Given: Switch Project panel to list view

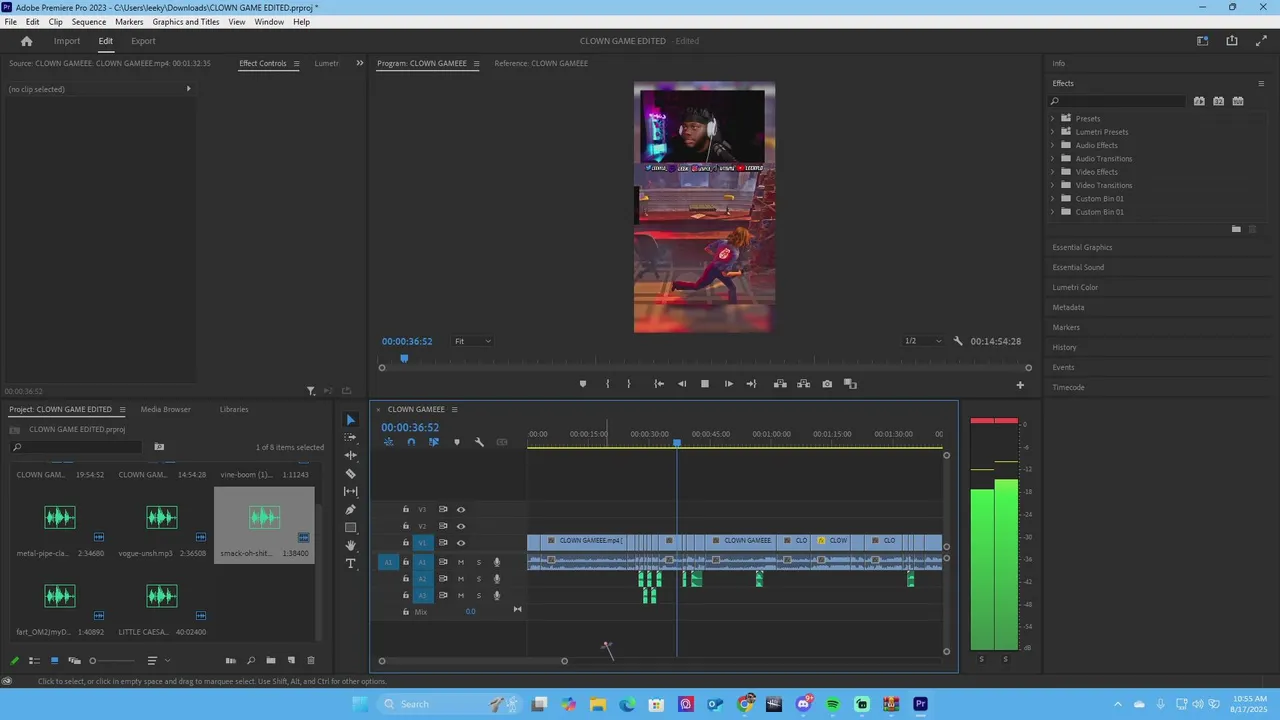Looking at the screenshot, I should 34,661.
